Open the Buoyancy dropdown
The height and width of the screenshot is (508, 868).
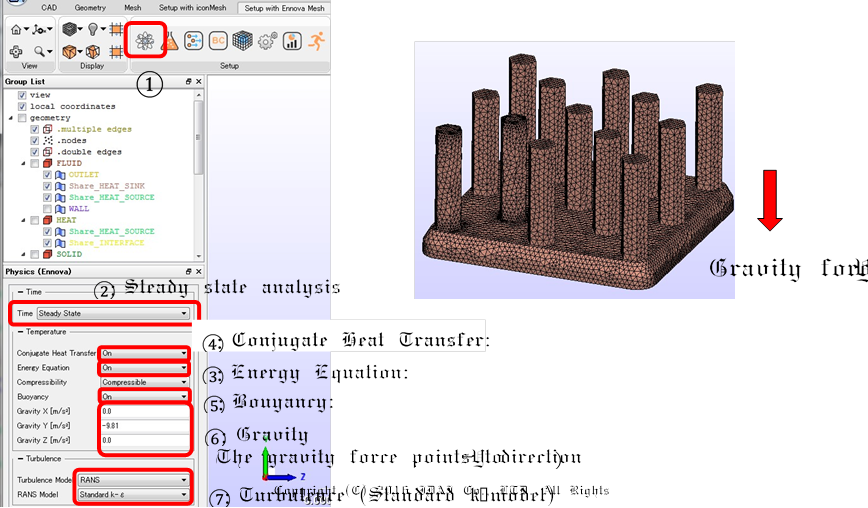[144, 397]
